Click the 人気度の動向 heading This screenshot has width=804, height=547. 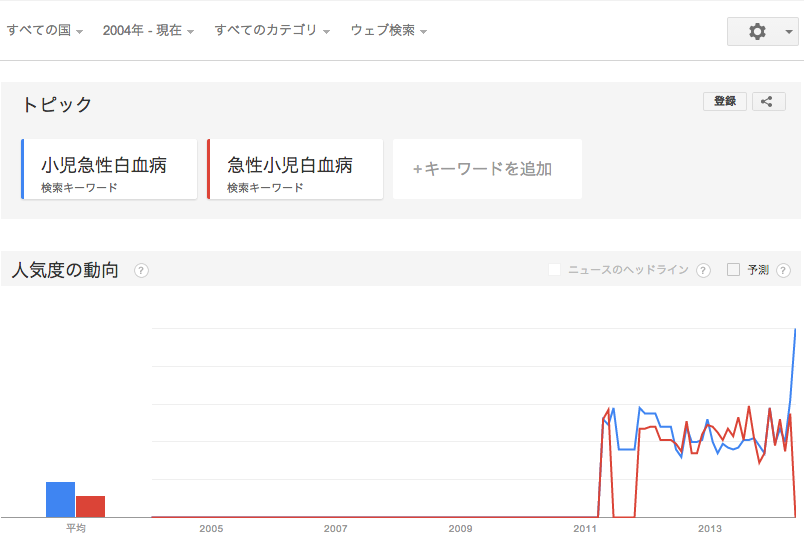pyautogui.click(x=65, y=270)
